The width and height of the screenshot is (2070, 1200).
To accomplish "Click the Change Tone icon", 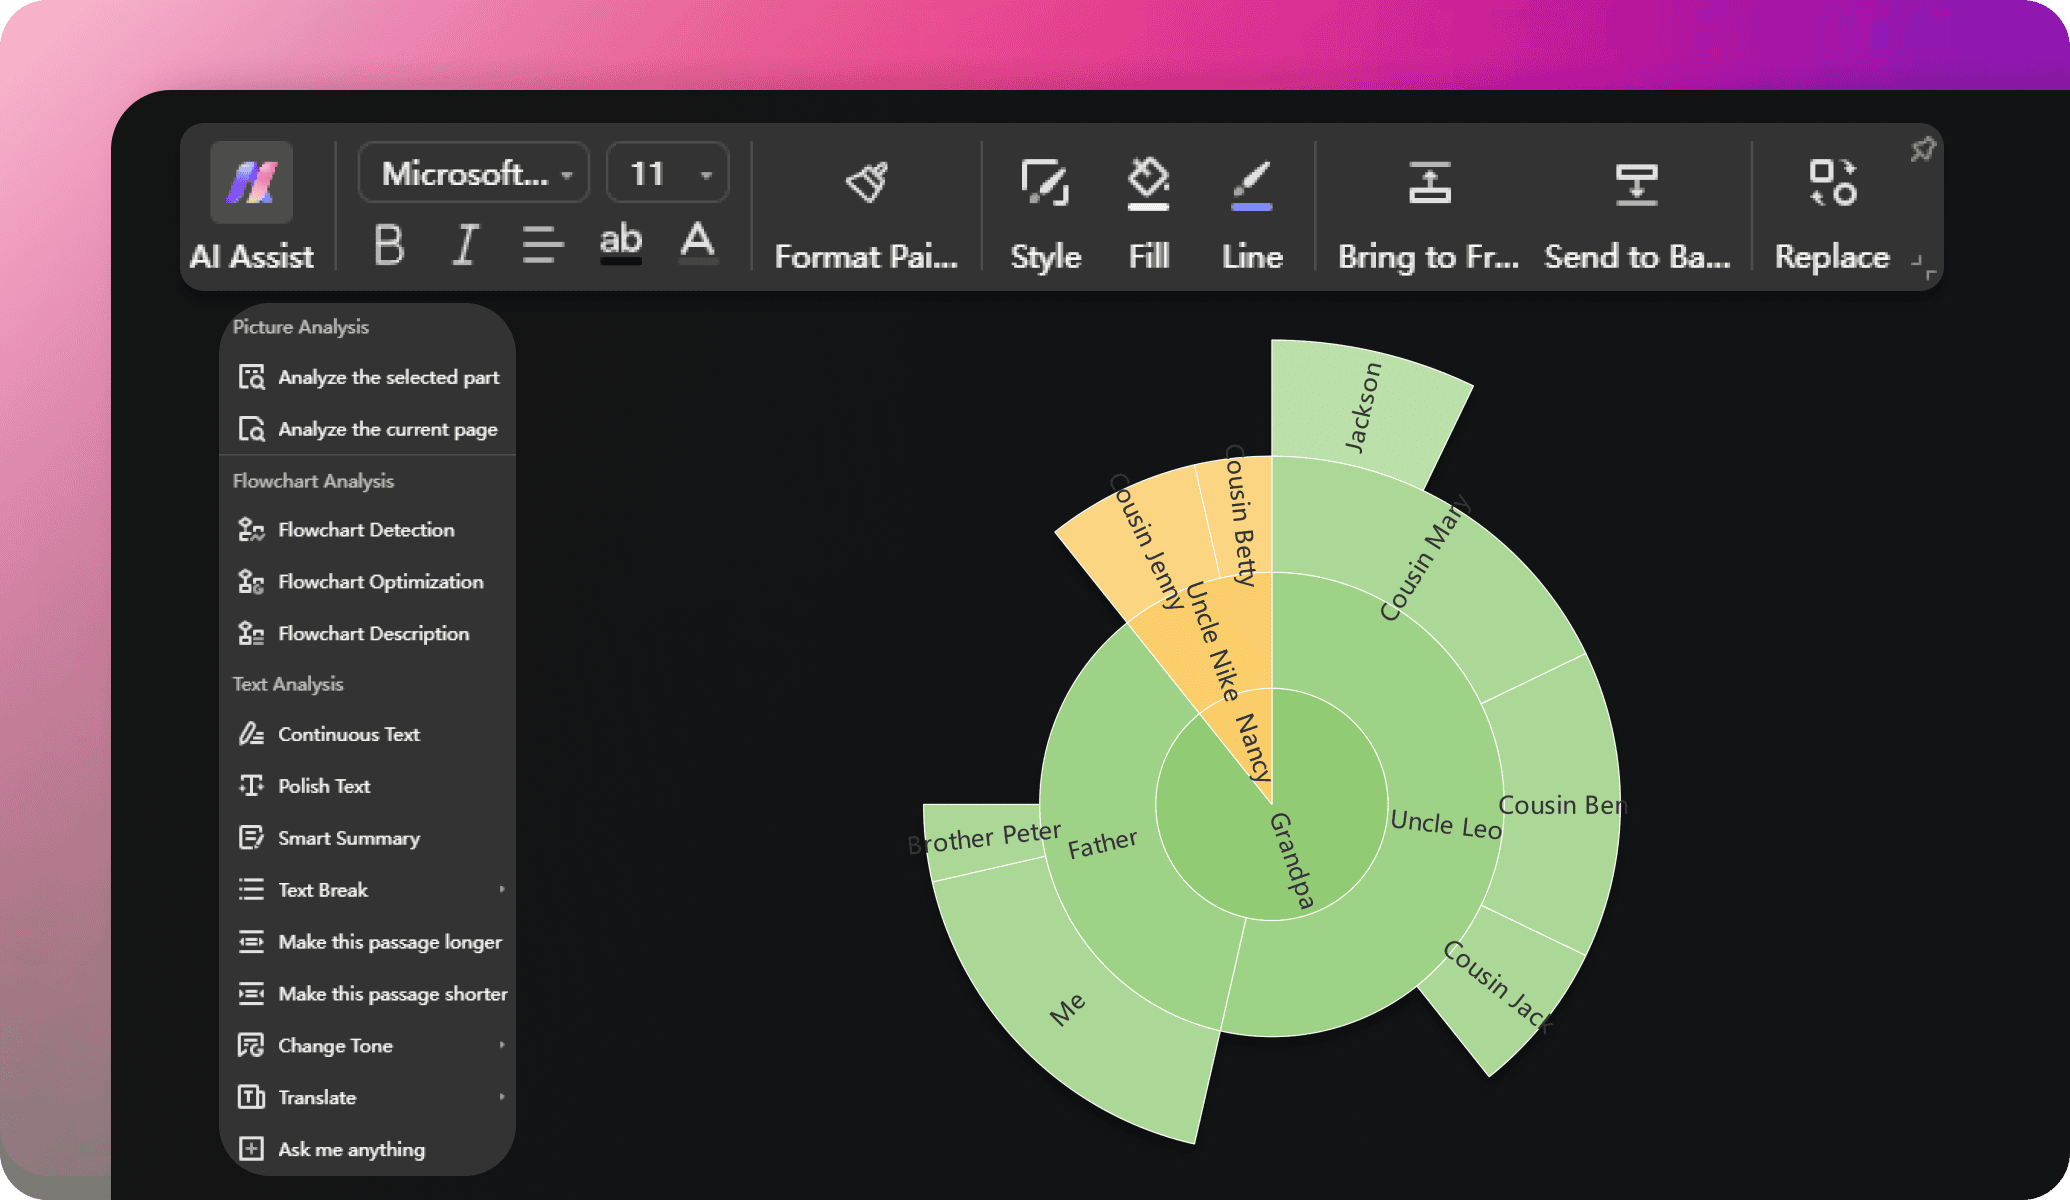I will point(251,1045).
